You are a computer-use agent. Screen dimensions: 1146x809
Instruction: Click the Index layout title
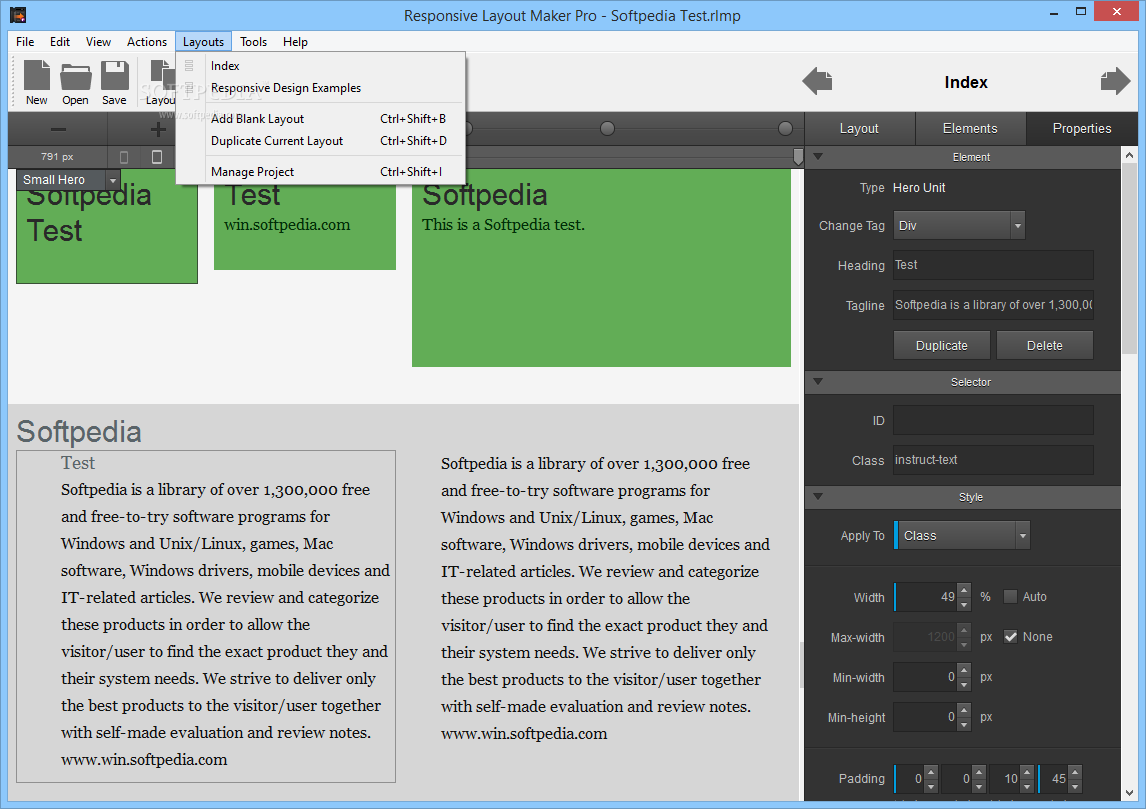coord(965,82)
